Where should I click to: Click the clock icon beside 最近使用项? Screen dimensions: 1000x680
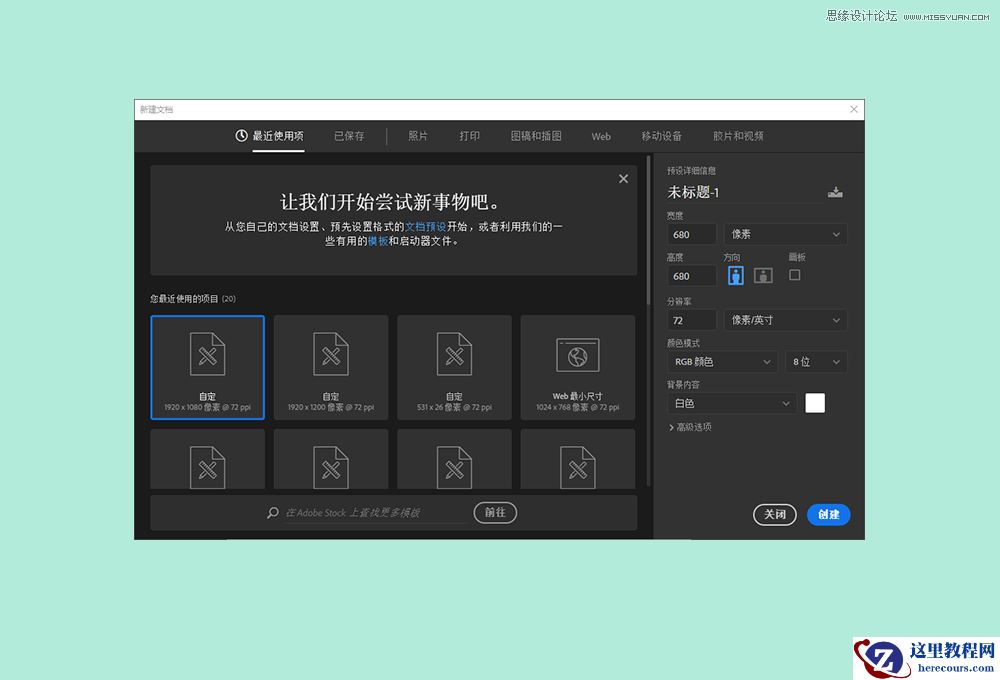[240, 136]
